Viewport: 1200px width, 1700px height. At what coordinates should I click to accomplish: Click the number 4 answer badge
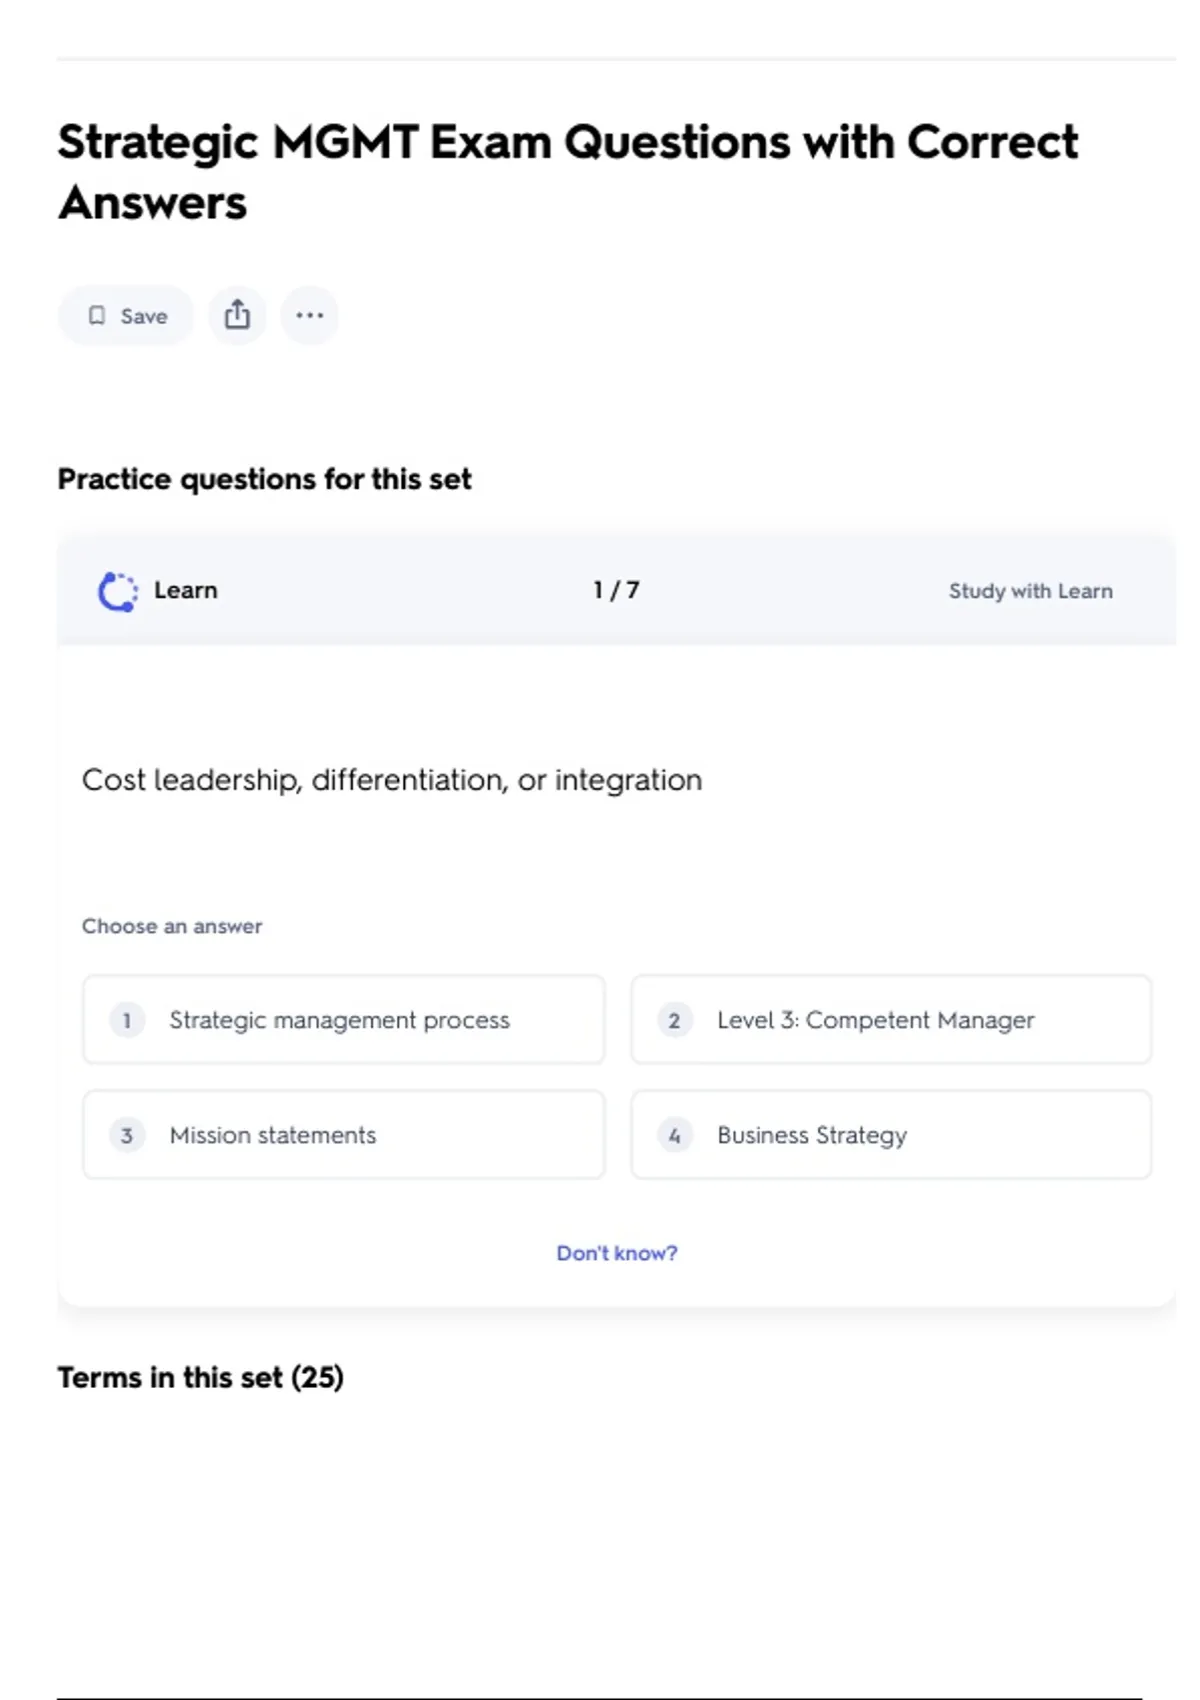pos(674,1135)
